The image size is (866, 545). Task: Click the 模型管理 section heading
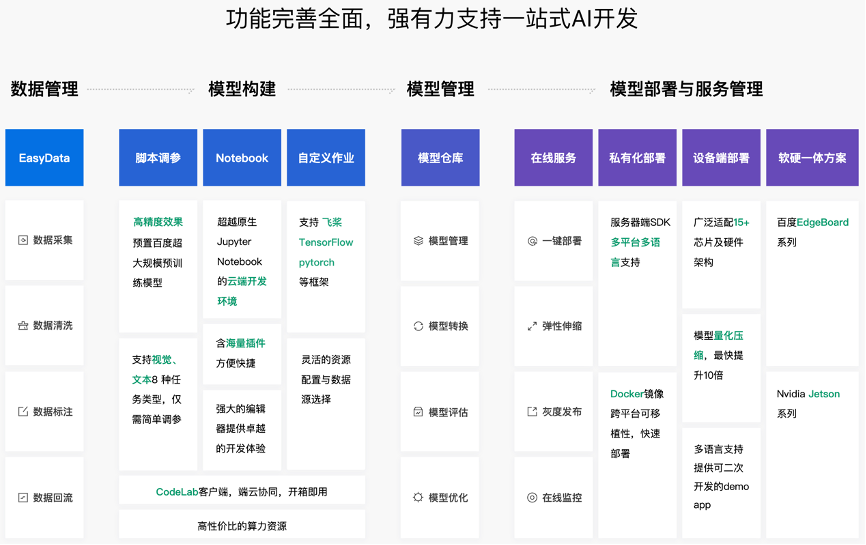440,89
